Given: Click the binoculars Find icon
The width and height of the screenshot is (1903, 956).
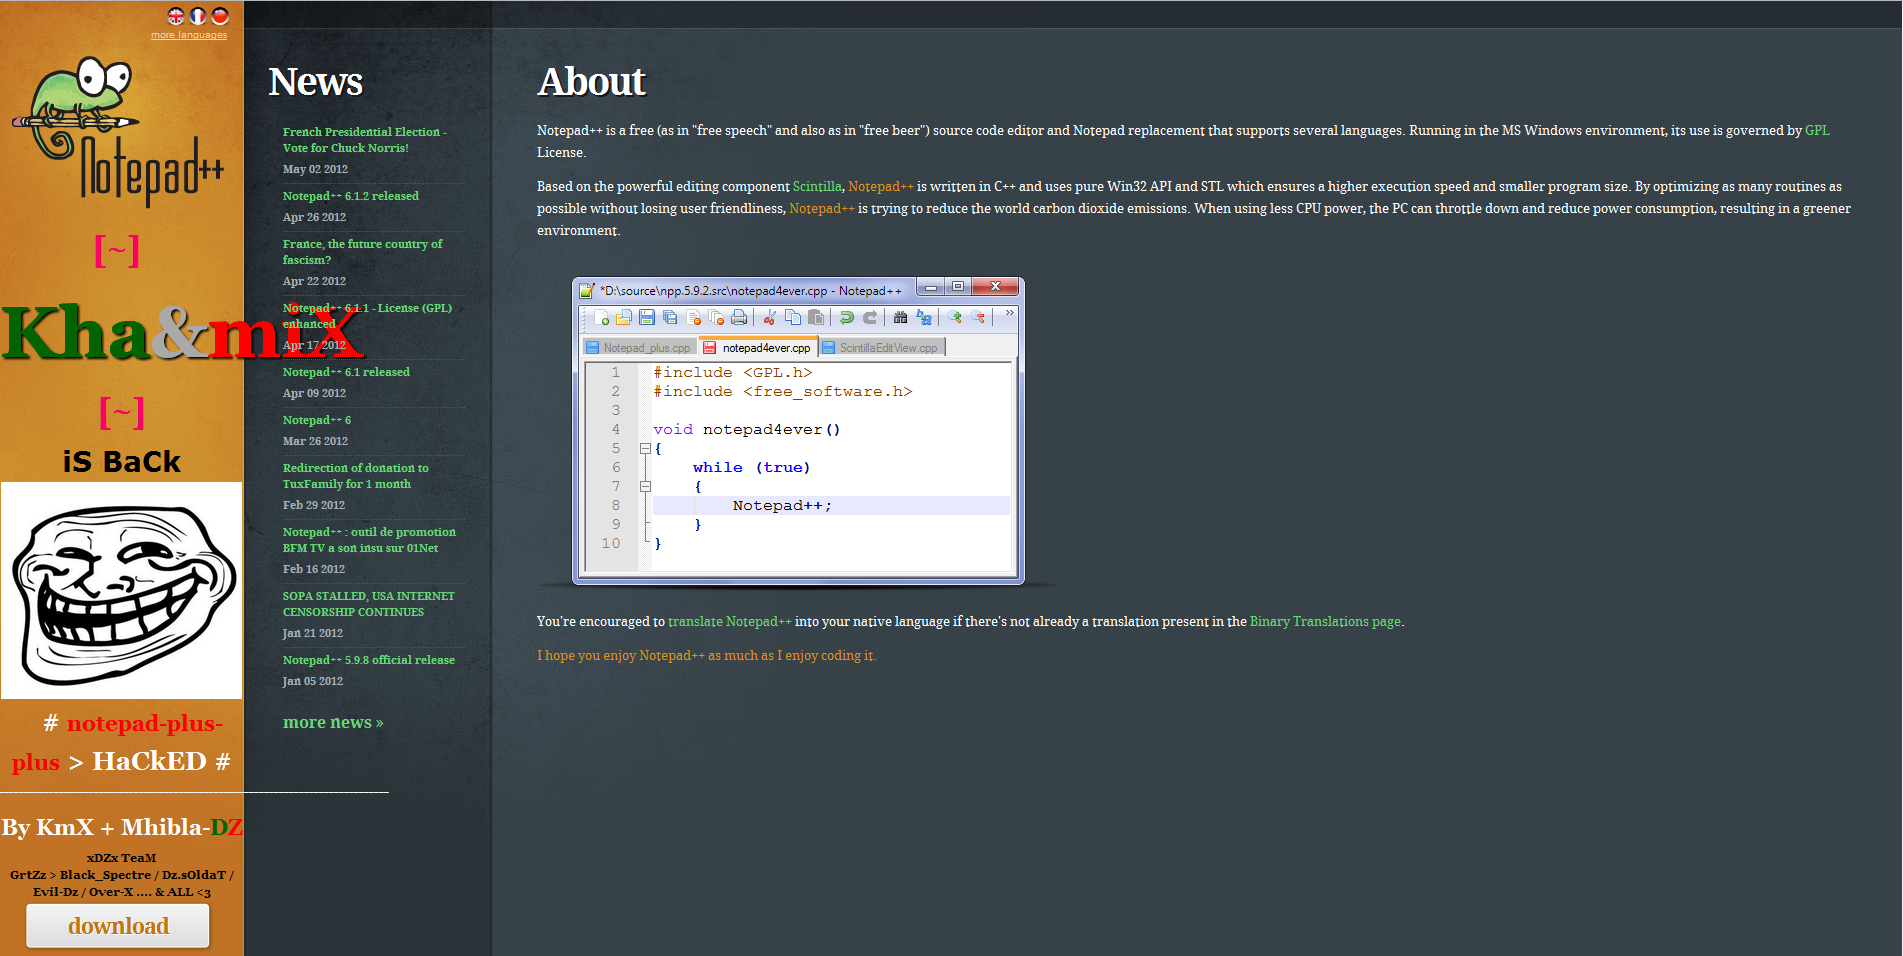Looking at the screenshot, I should pyautogui.click(x=900, y=317).
